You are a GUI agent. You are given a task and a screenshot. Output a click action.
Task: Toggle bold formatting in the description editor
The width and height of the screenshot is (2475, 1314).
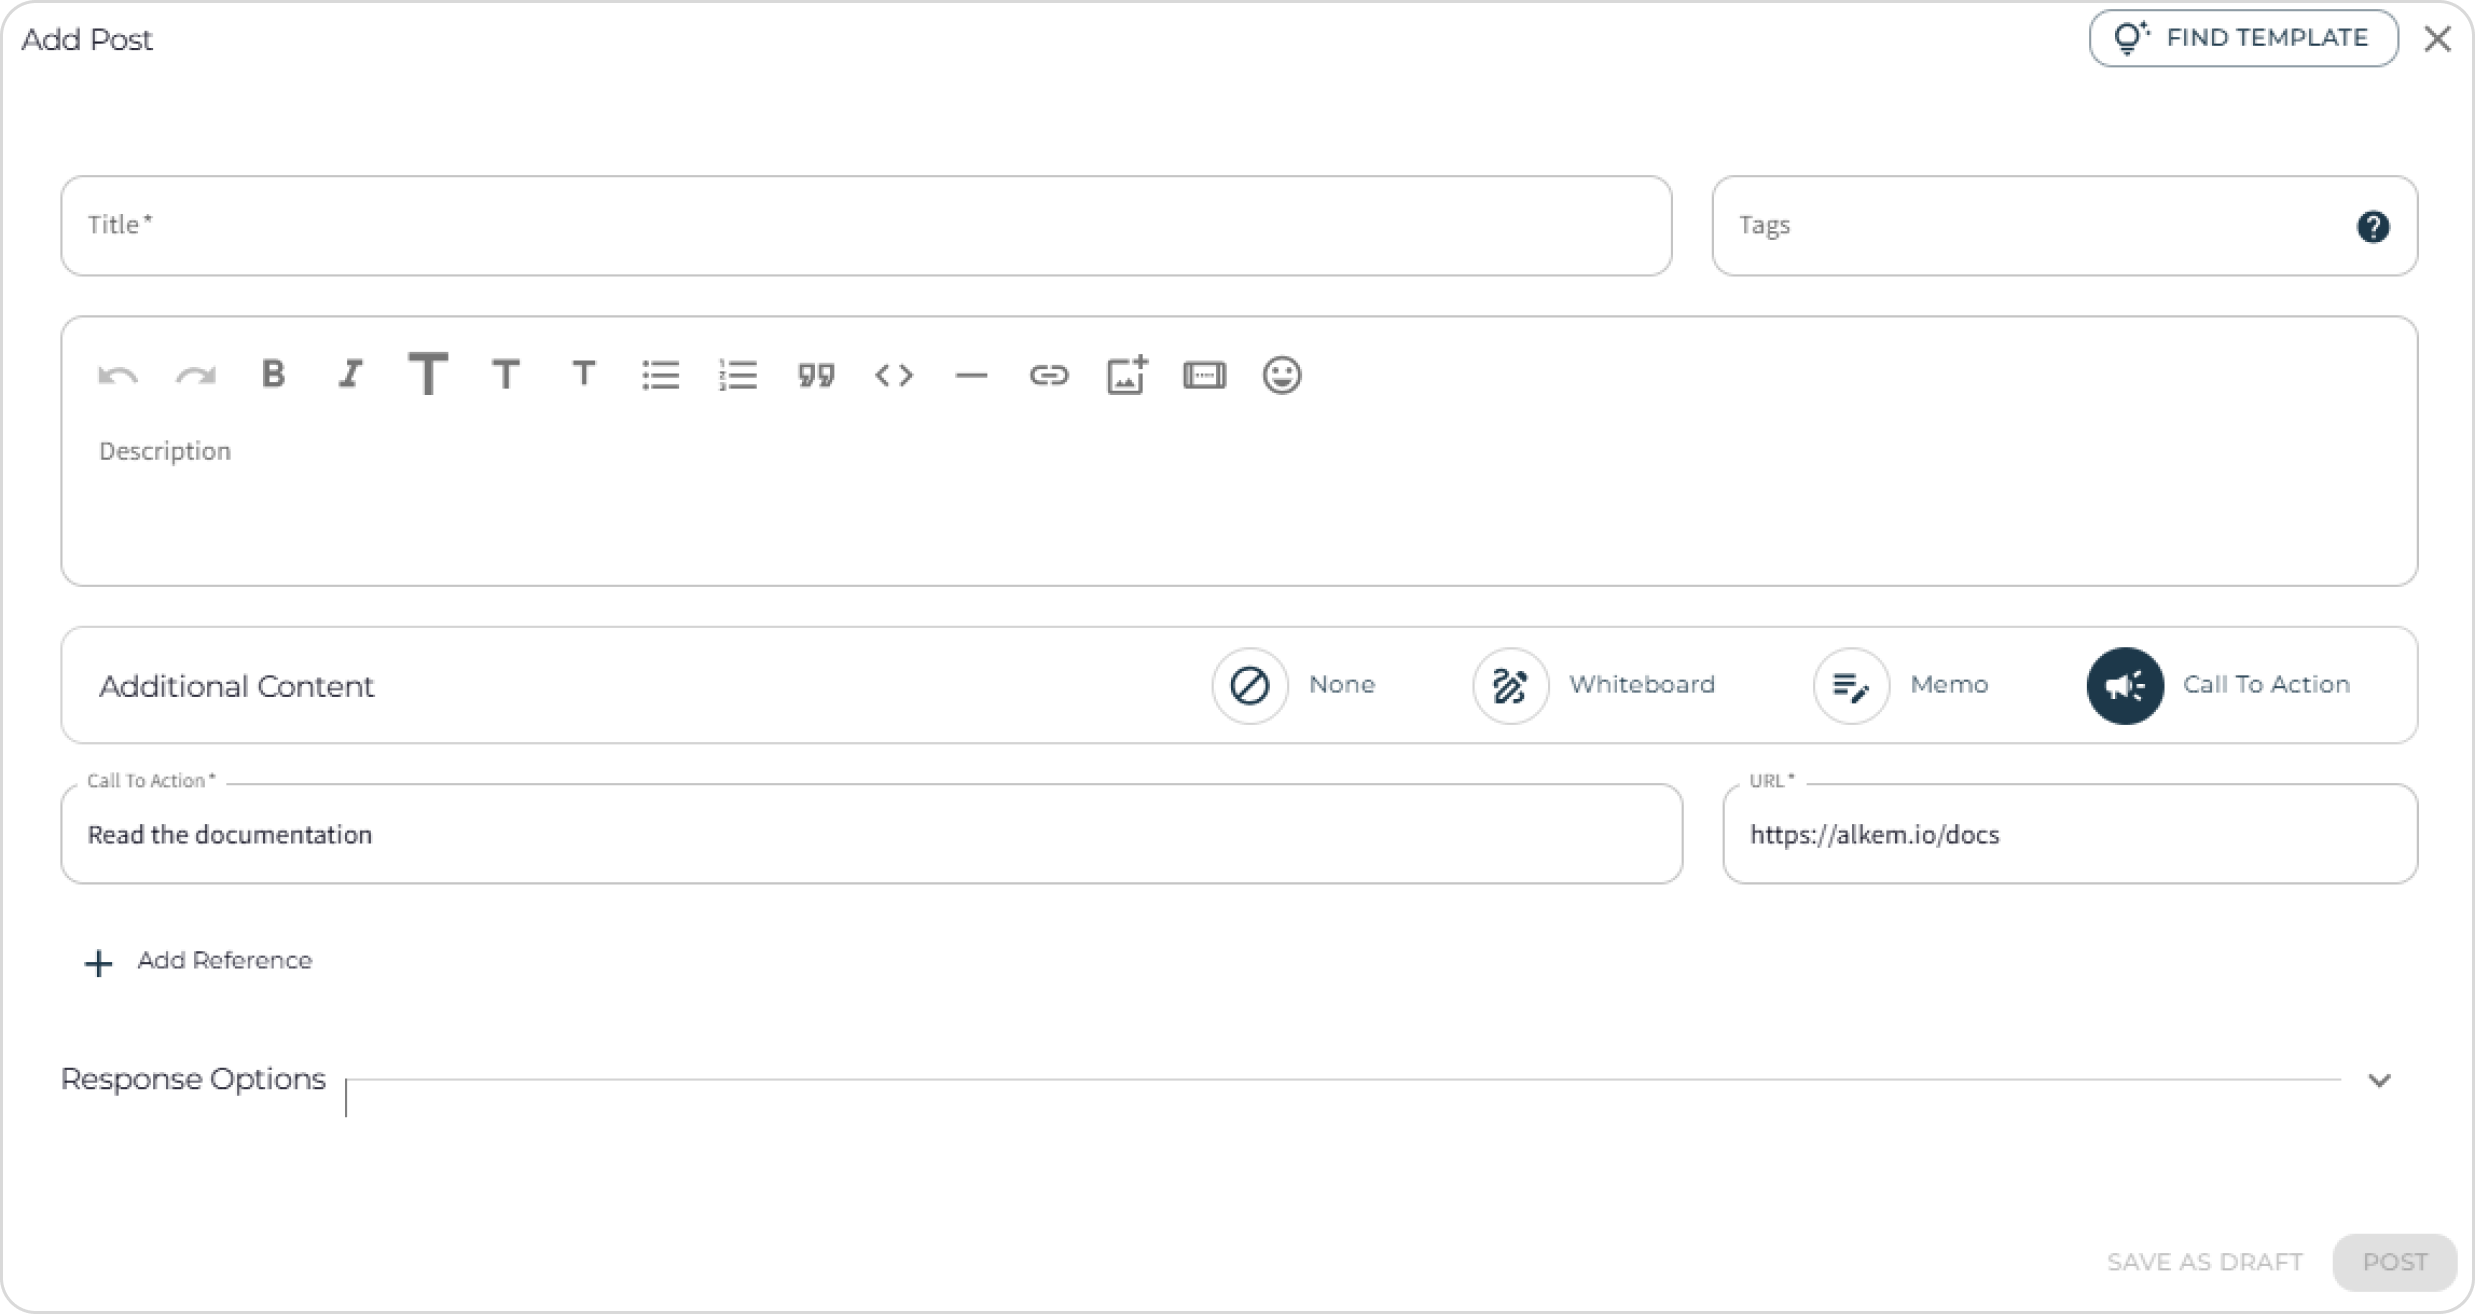272,375
